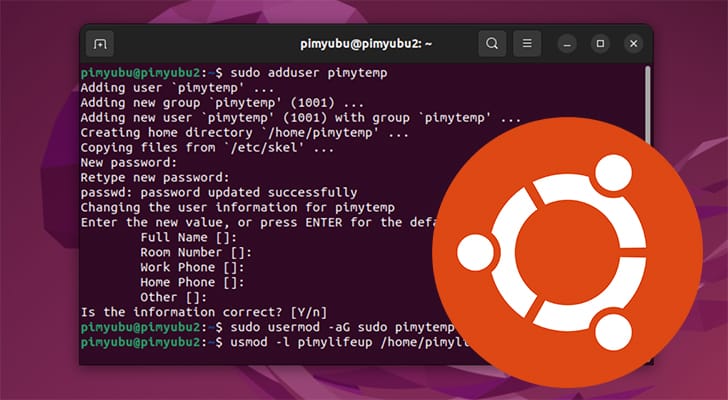
Task: Click the 'Room Number []:' line
Action: (196, 252)
